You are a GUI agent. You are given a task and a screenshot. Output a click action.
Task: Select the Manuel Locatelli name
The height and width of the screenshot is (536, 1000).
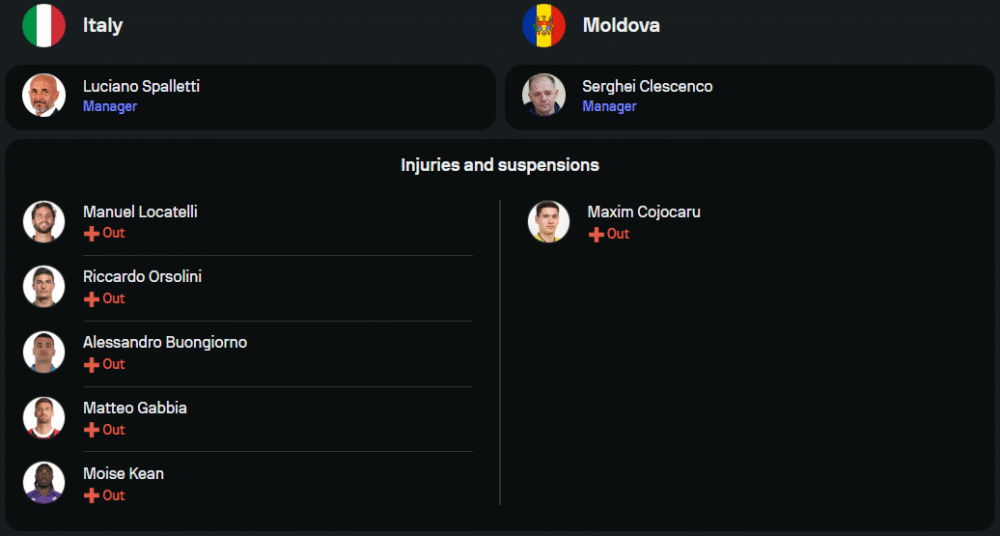(140, 212)
